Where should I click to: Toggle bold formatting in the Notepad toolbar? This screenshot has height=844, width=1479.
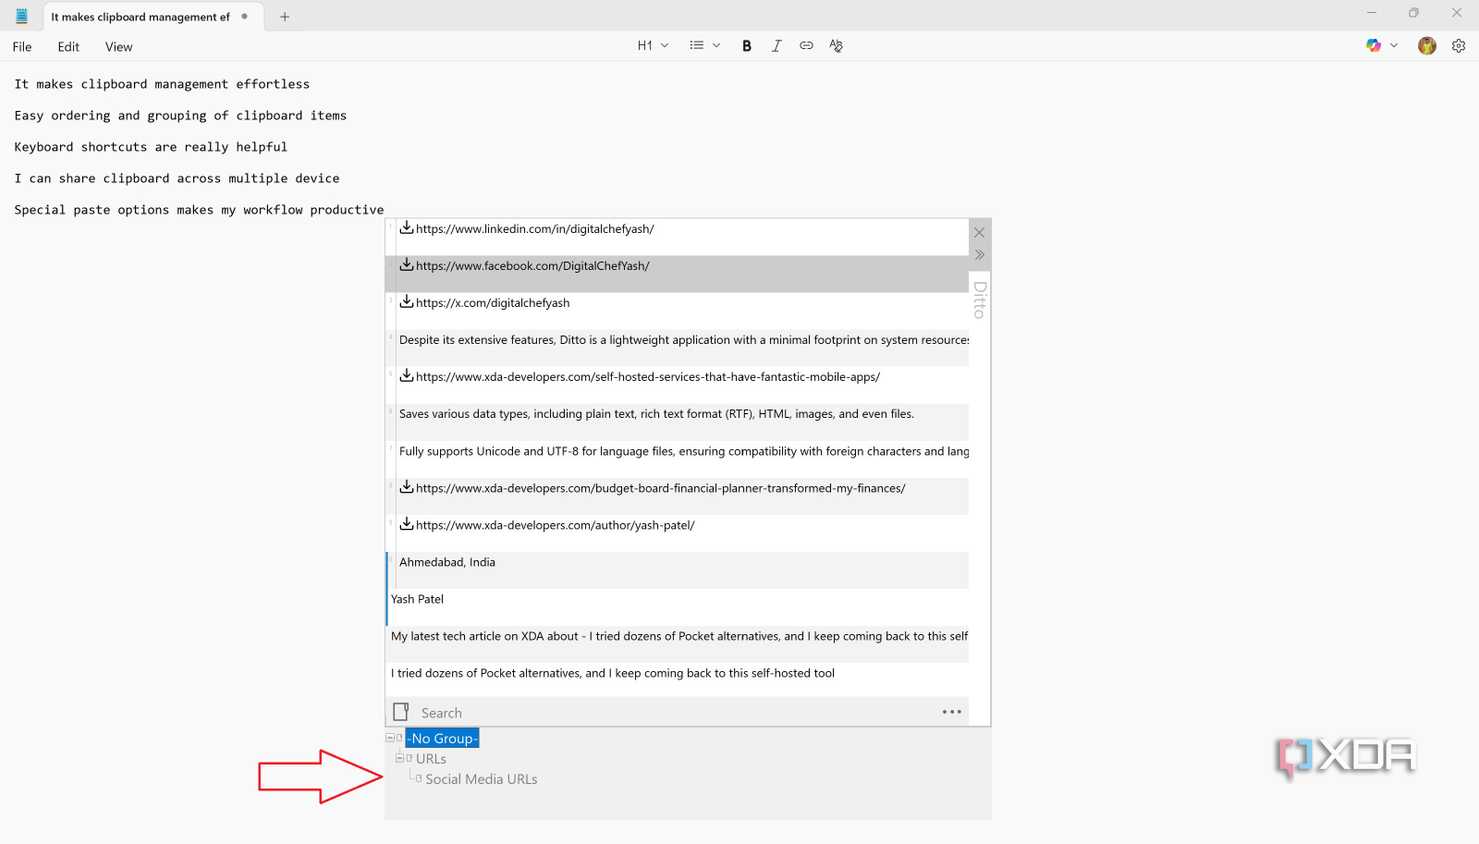(x=746, y=46)
